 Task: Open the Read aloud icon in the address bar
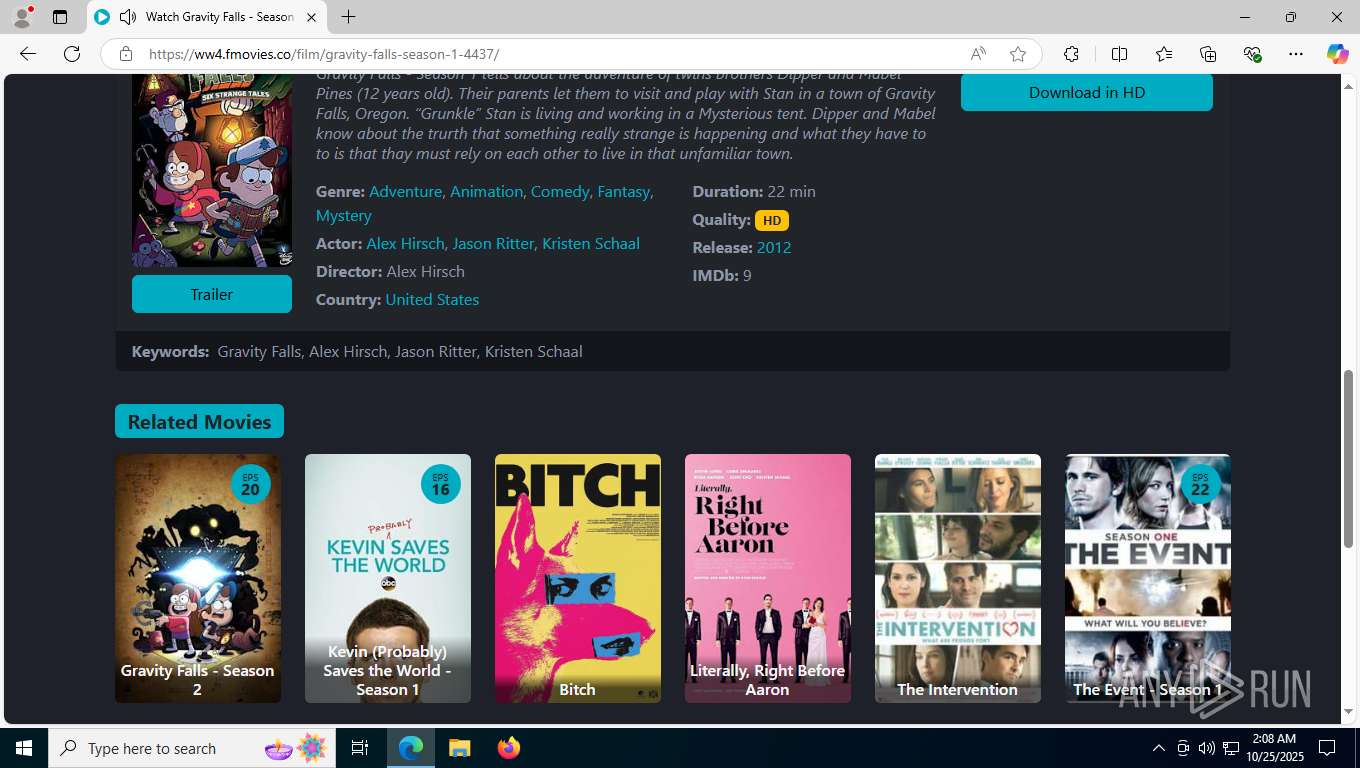tap(978, 54)
